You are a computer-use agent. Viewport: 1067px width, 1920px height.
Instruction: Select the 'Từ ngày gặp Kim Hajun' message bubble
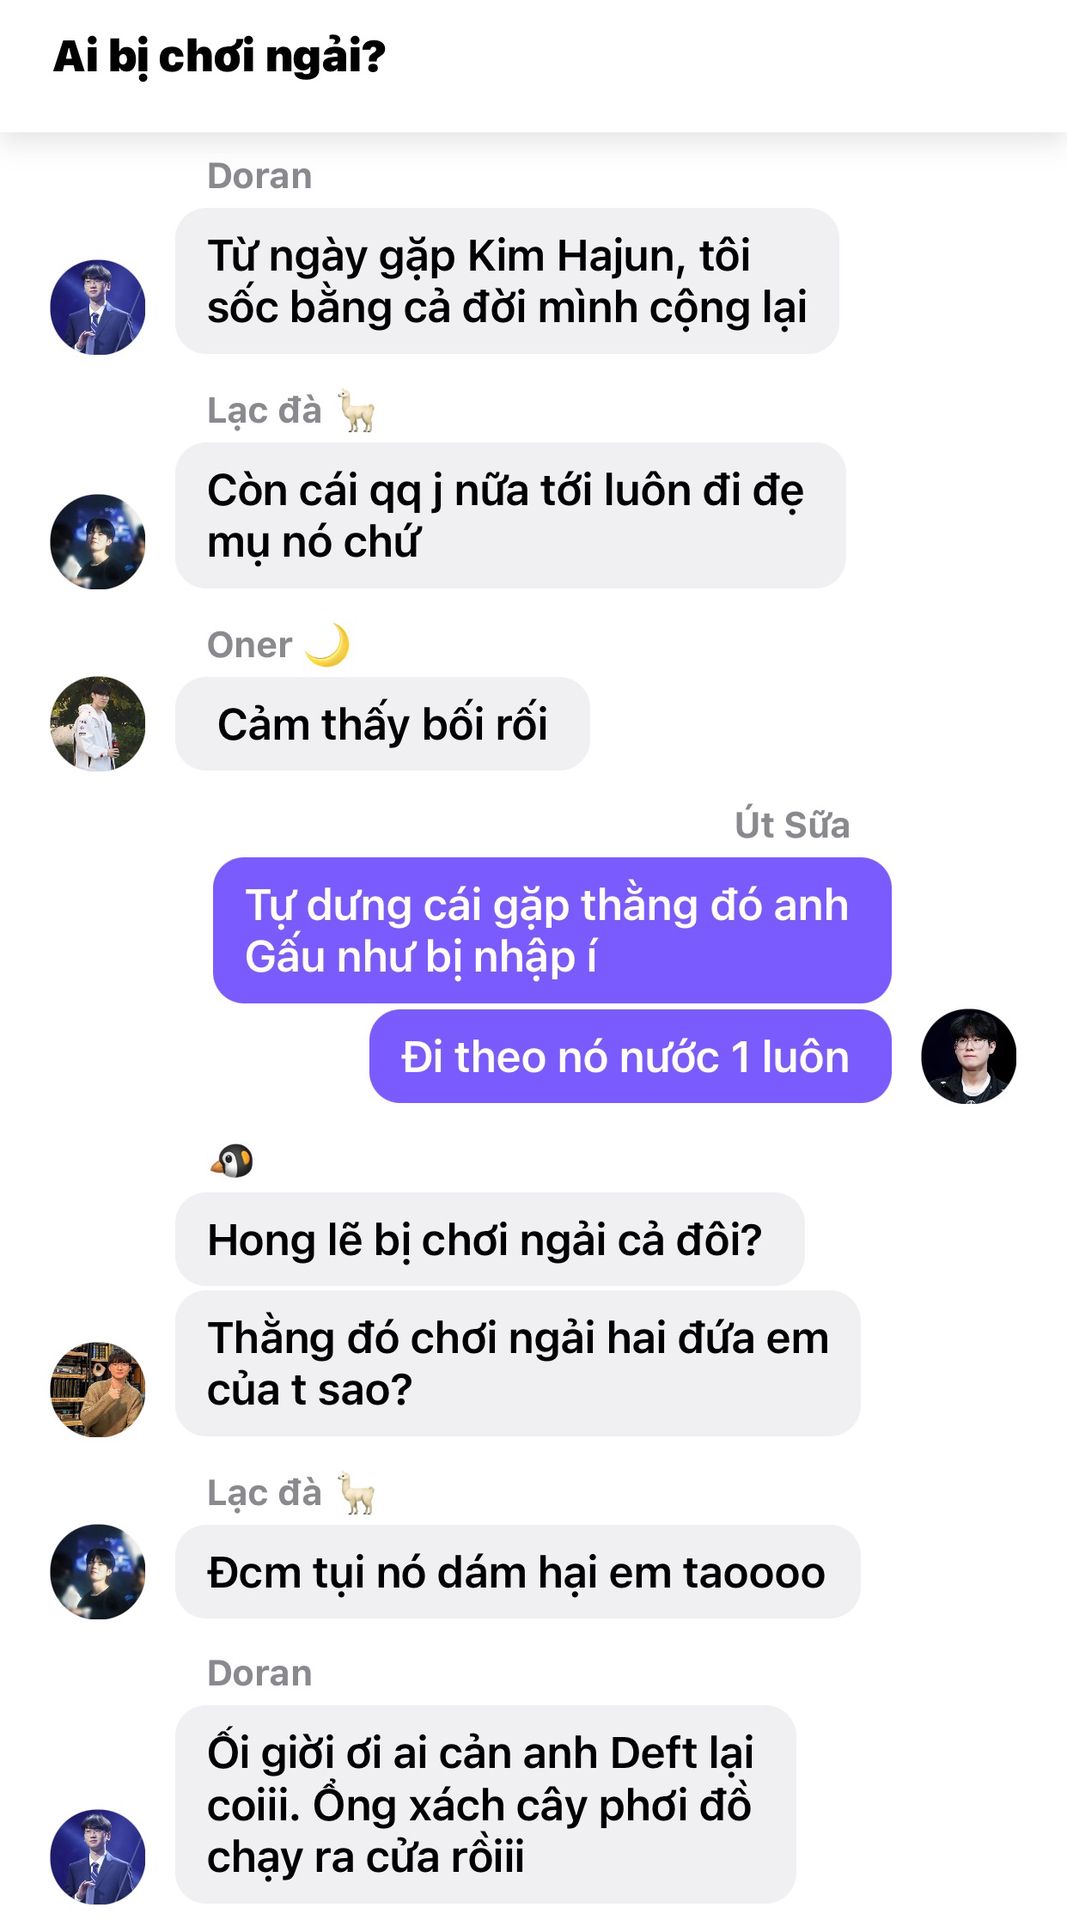507,281
